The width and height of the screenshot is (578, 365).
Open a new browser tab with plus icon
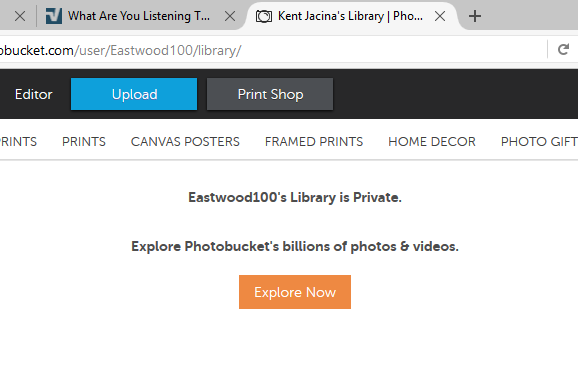tap(475, 16)
